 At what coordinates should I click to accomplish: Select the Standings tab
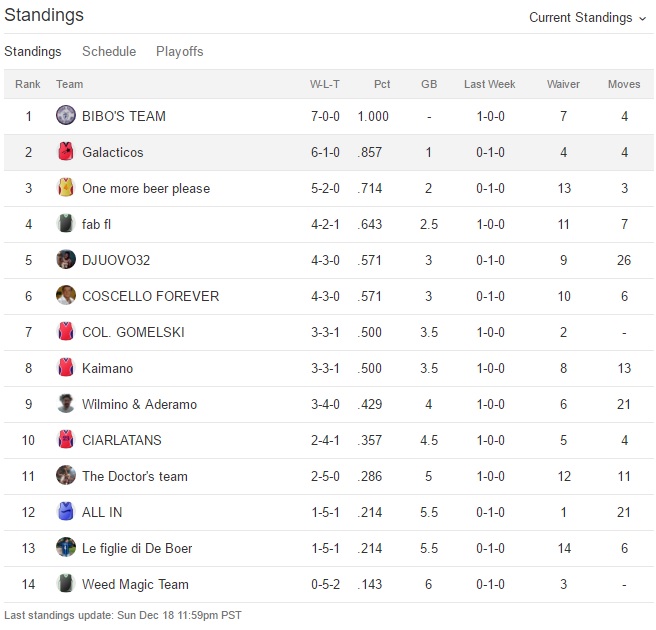(33, 51)
